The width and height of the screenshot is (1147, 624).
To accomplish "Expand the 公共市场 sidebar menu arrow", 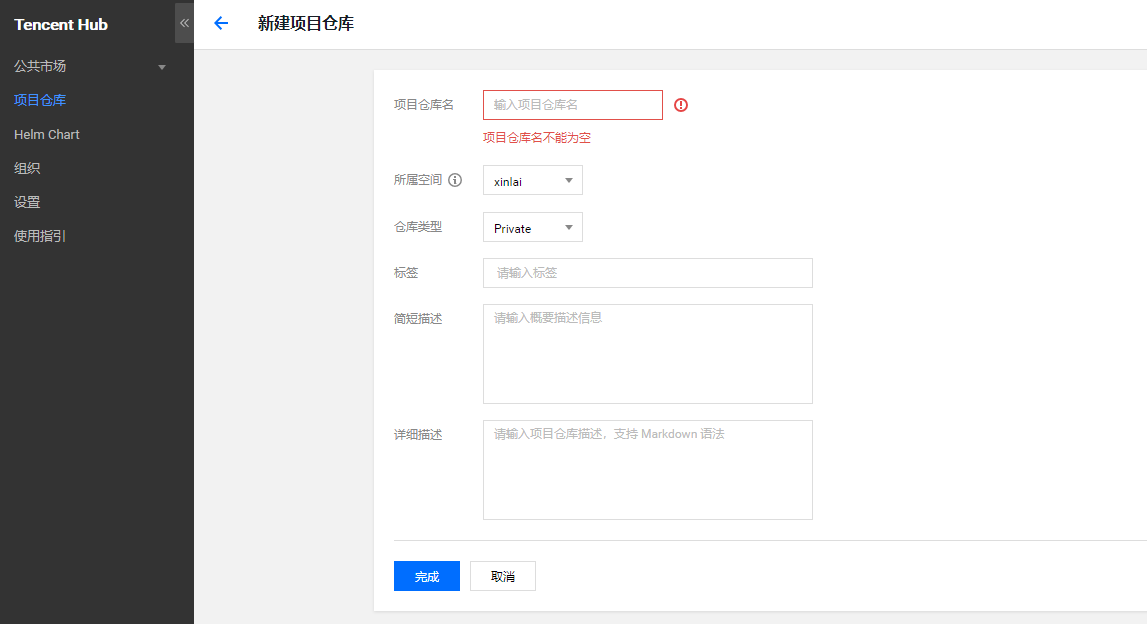I will pos(162,67).
